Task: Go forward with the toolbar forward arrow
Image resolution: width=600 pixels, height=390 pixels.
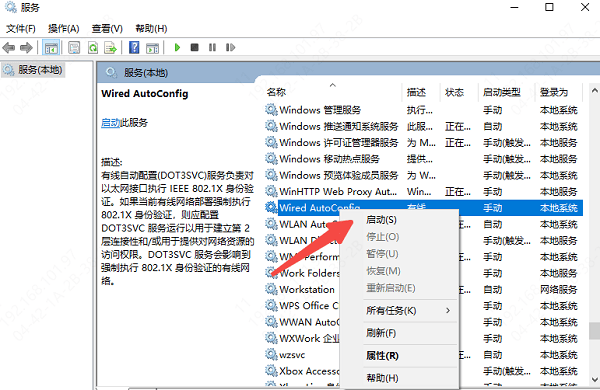Action: pyautogui.click(x=26, y=47)
